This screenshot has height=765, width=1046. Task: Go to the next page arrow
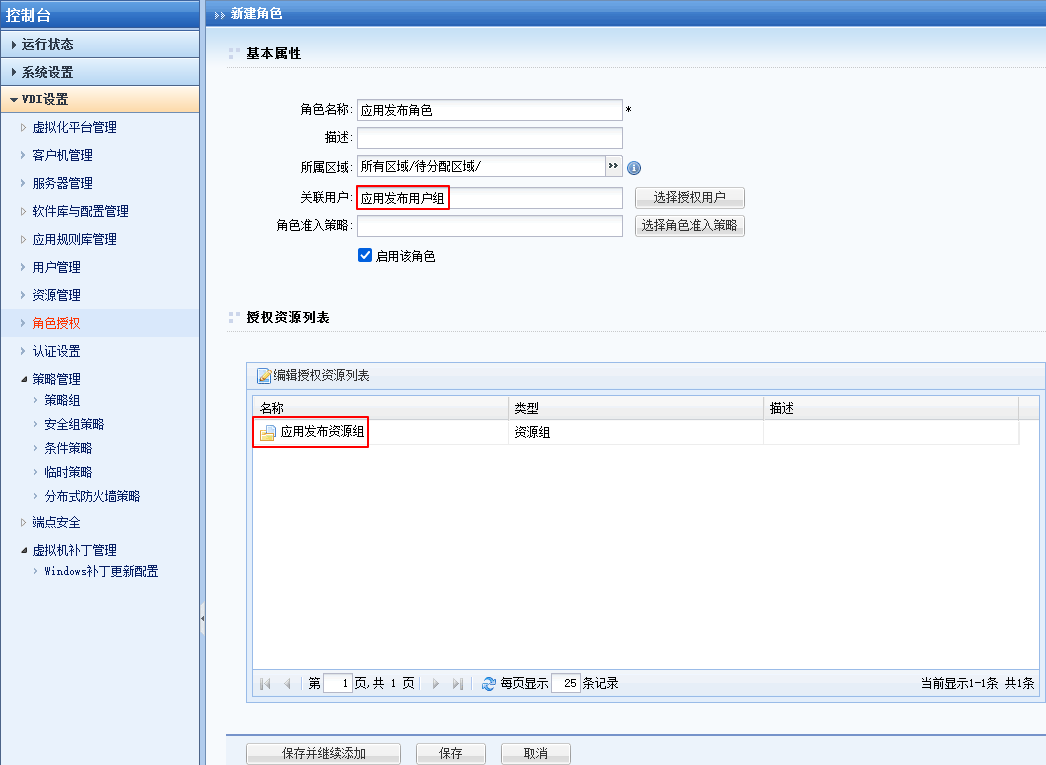tap(435, 684)
